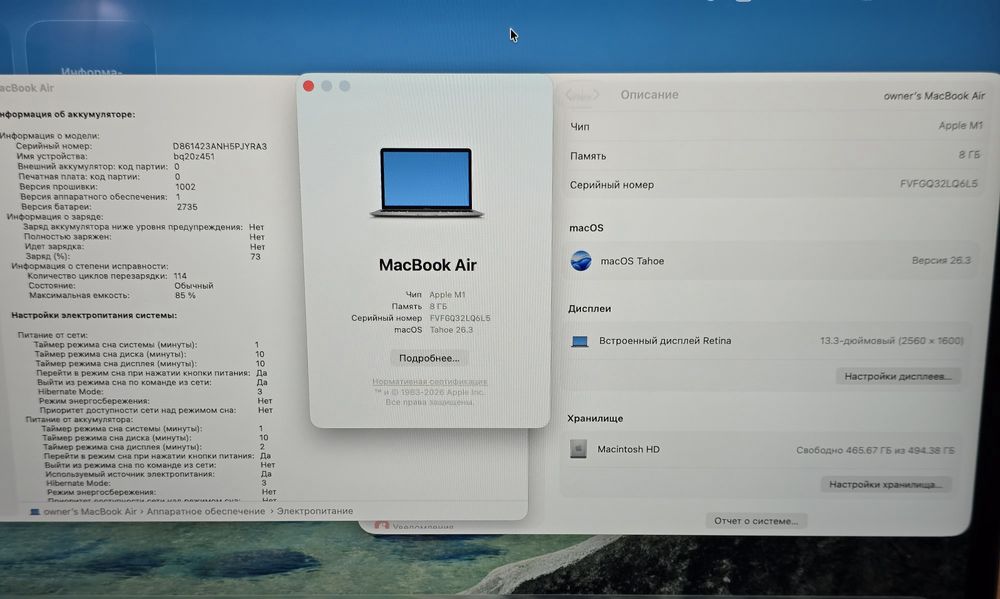
Task: Click serial number FVFGQ32LQ6L5 in System Settings
Action: [938, 184]
